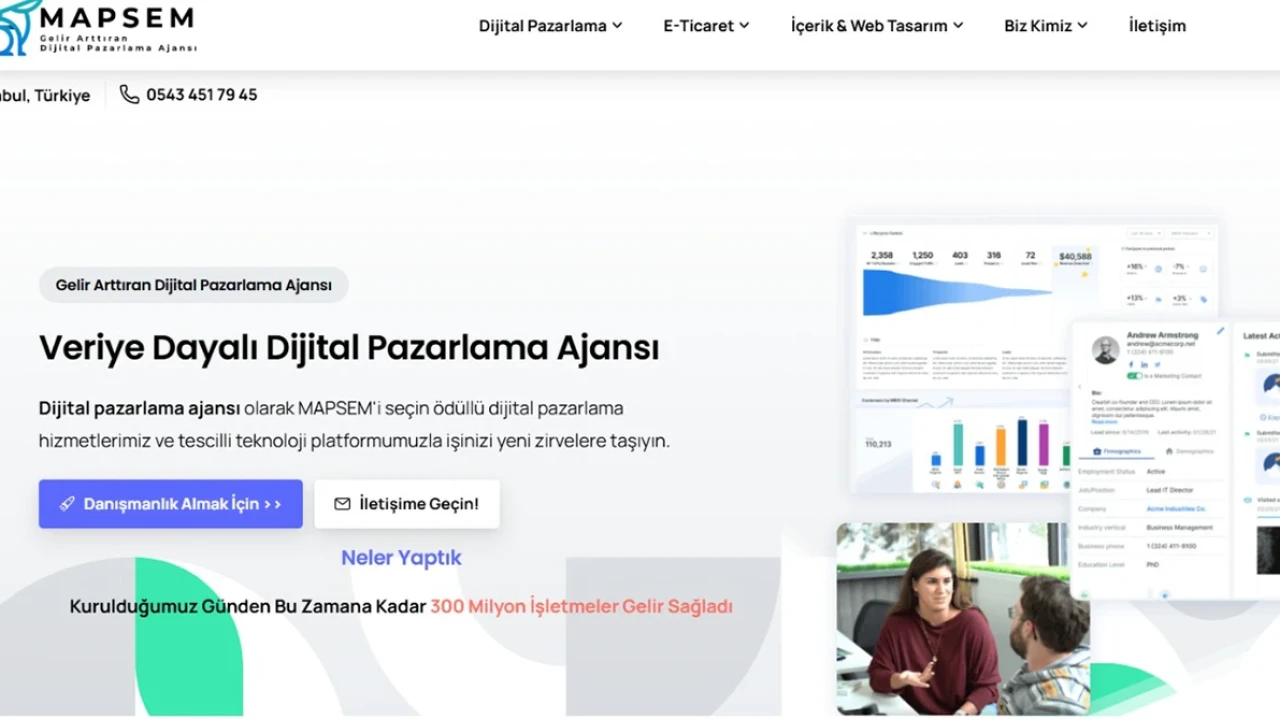Click the Twitter icon on the contact card
This screenshot has height=720, width=1280.
coord(1157,364)
